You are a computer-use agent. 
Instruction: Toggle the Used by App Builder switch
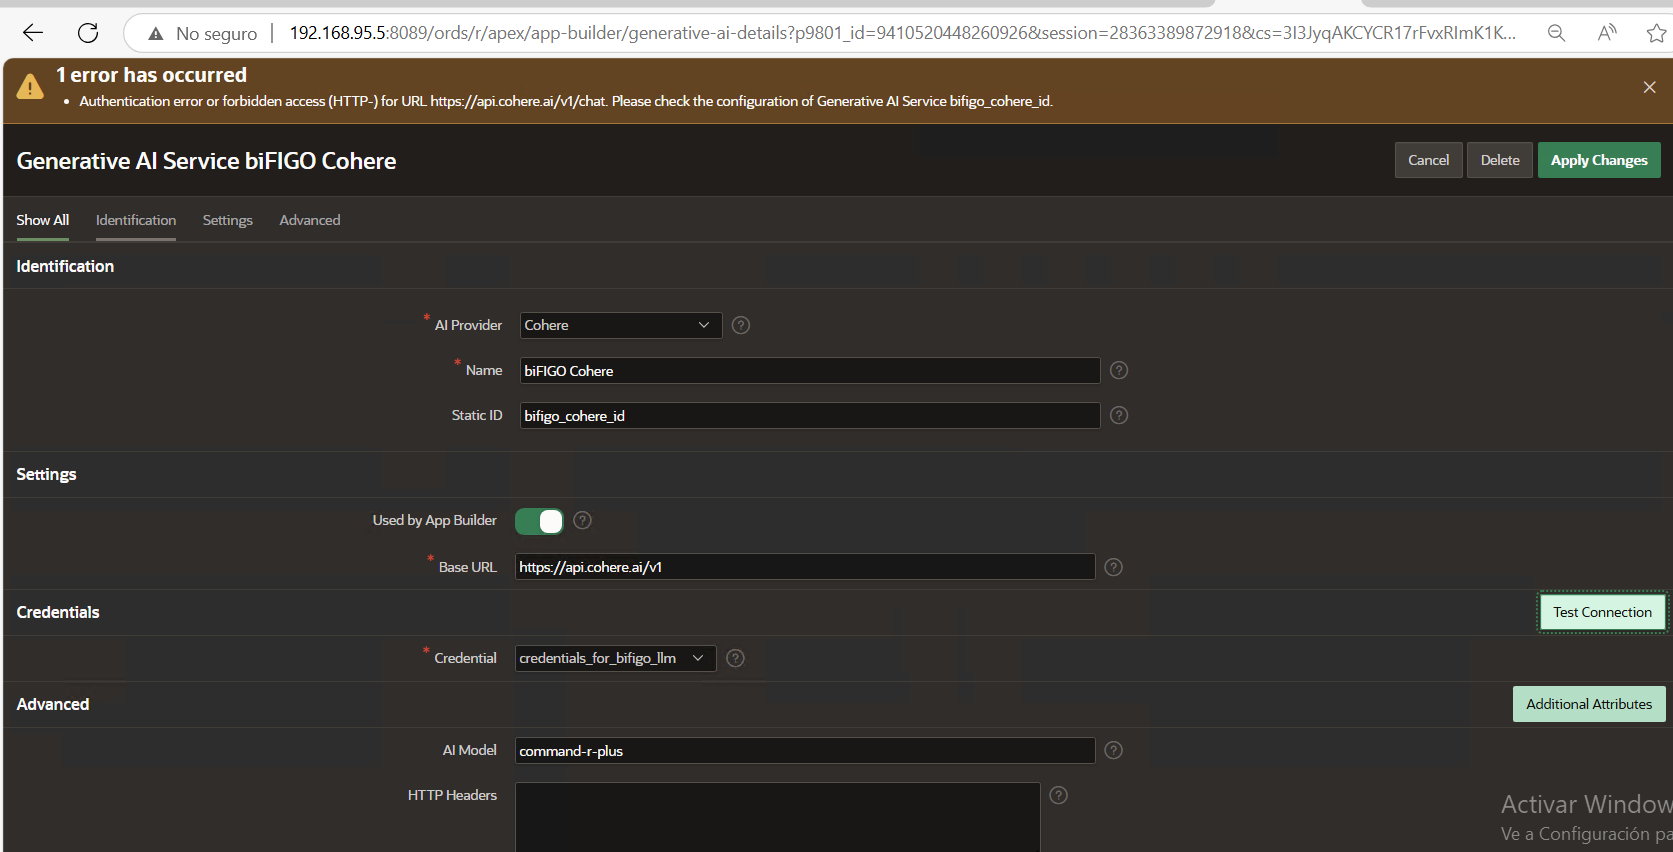[x=539, y=521]
